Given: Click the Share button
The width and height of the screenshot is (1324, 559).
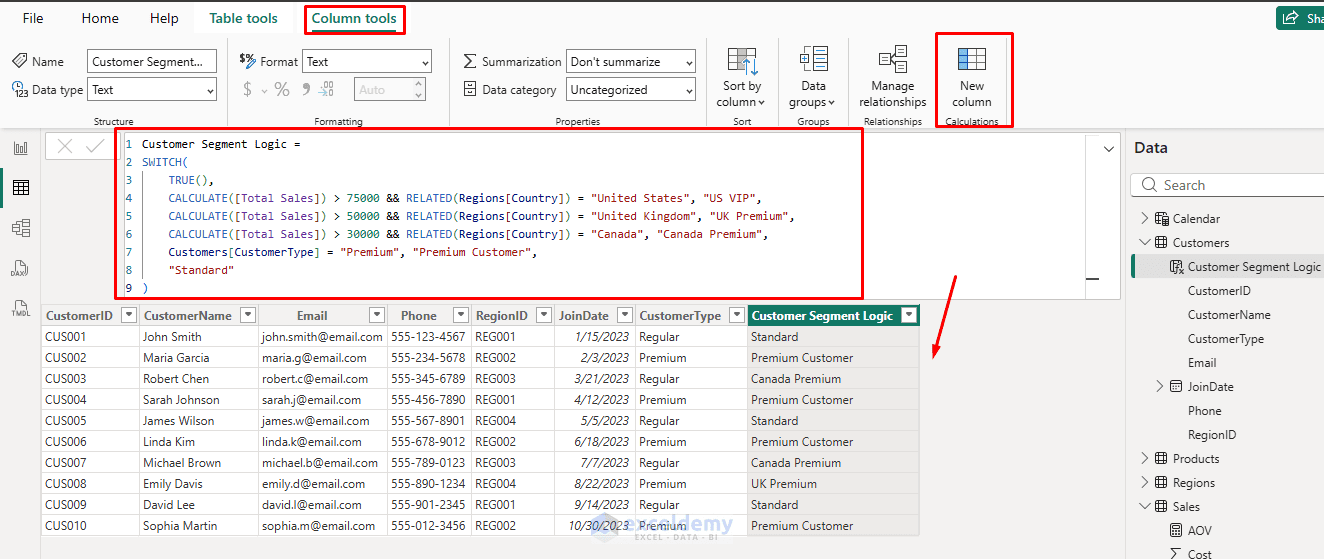Looking at the screenshot, I should pyautogui.click(x=1301, y=18).
